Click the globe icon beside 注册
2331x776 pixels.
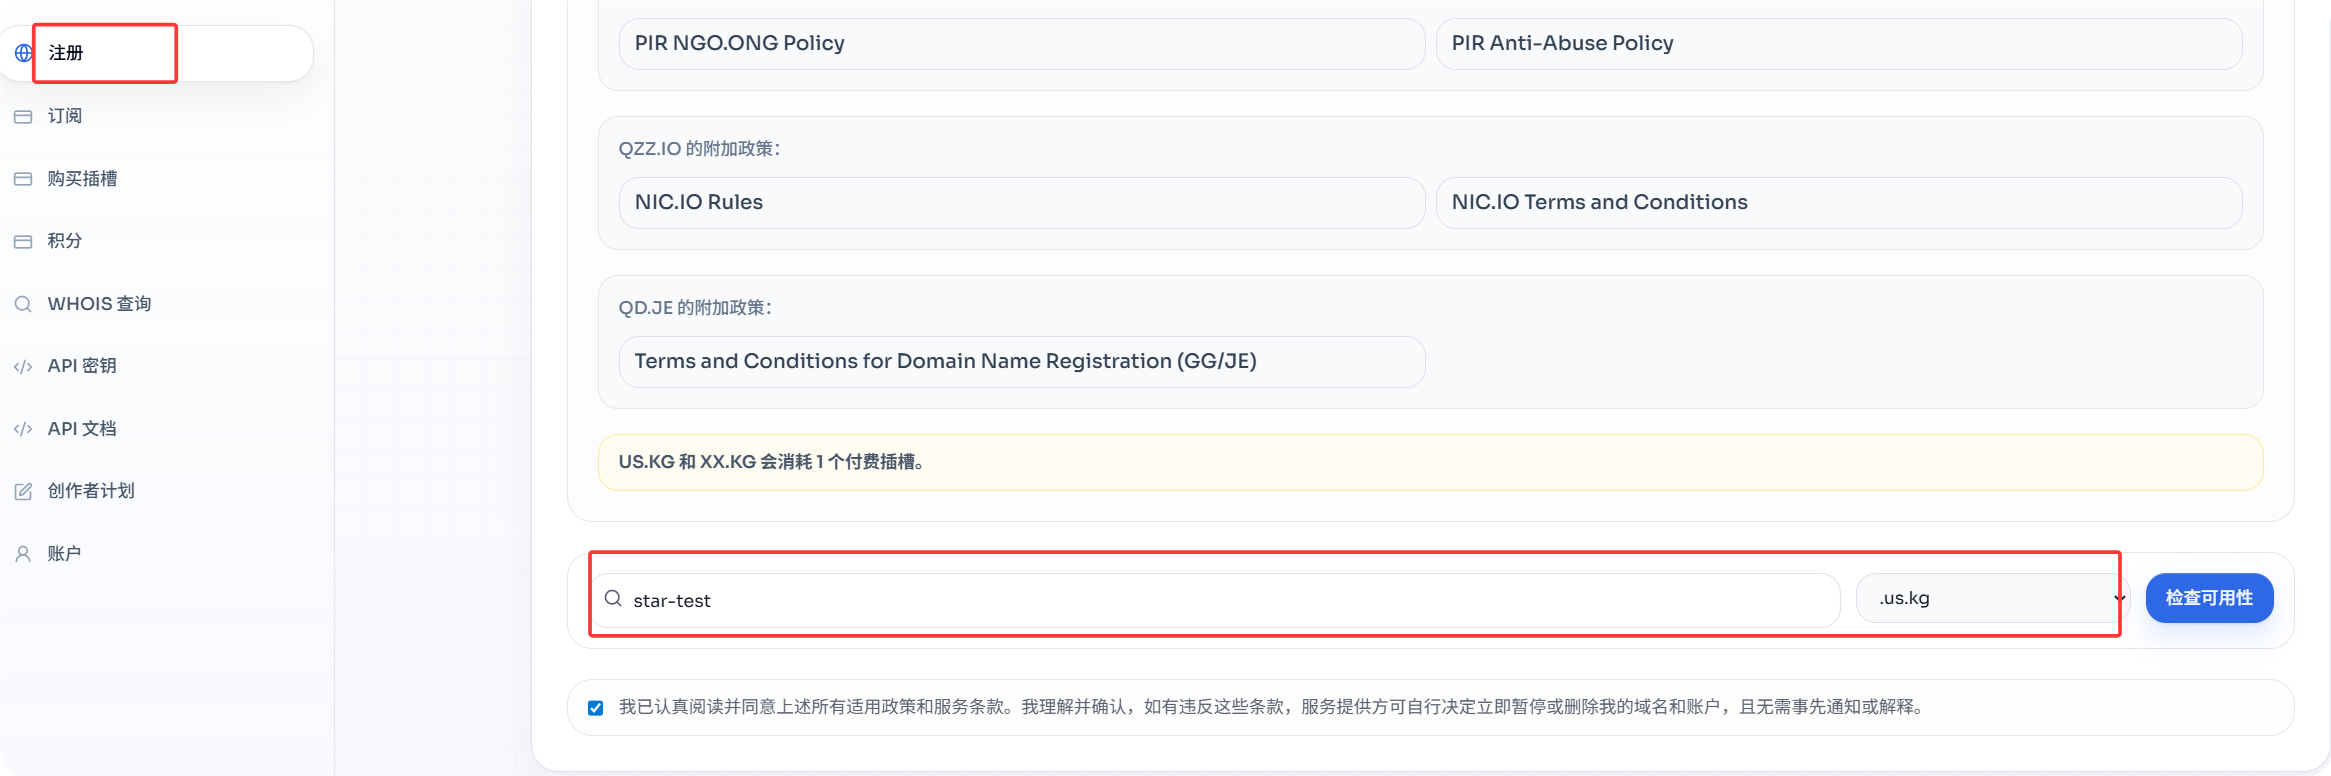23,53
